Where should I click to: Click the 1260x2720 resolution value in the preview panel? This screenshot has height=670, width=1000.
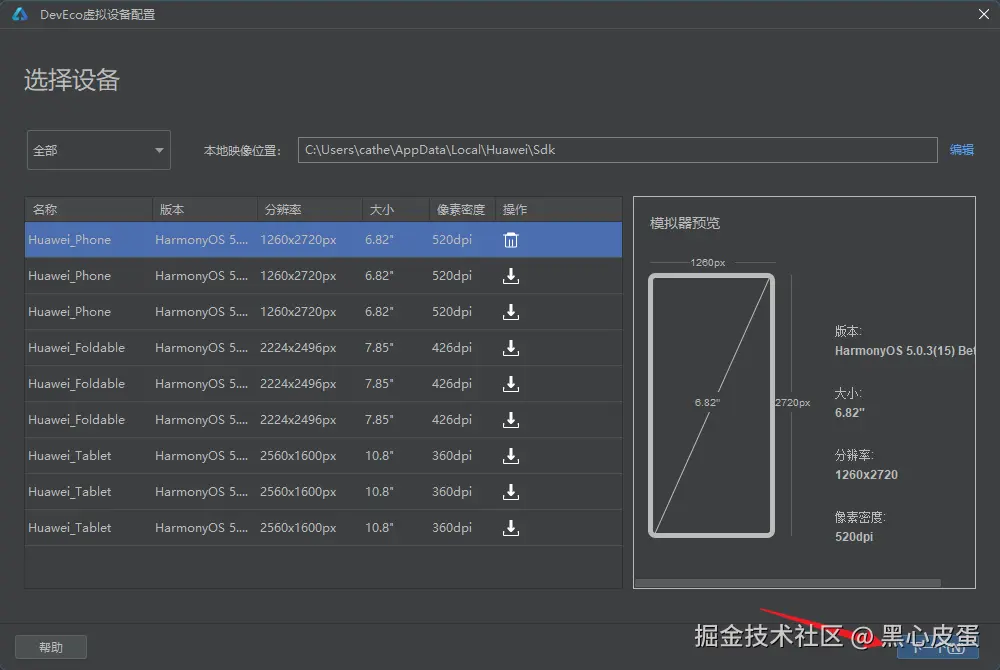[x=866, y=475]
